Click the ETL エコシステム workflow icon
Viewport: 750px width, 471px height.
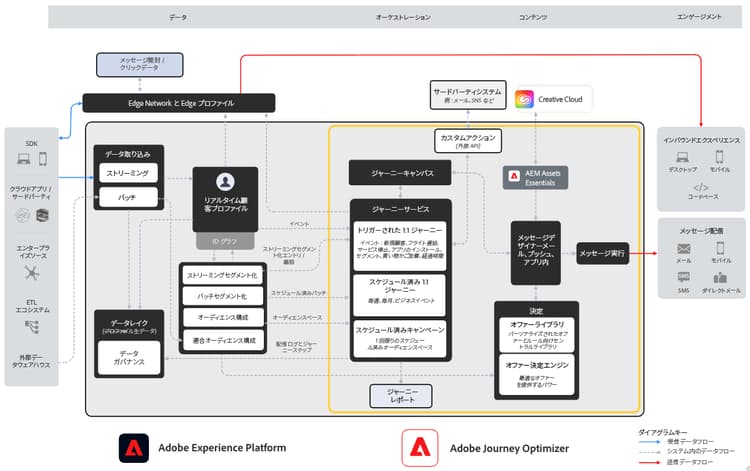32,327
